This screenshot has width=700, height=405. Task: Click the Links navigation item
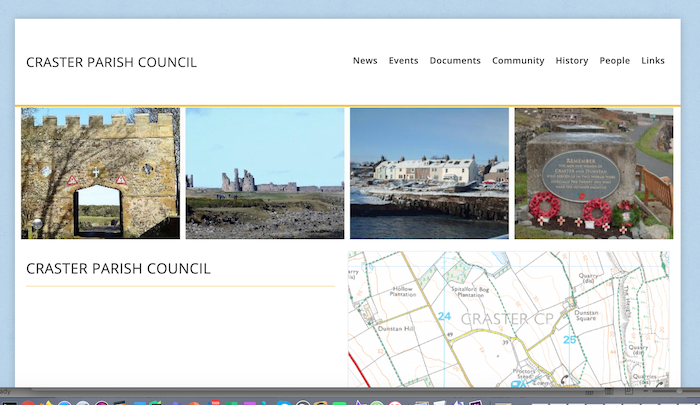pyautogui.click(x=653, y=61)
